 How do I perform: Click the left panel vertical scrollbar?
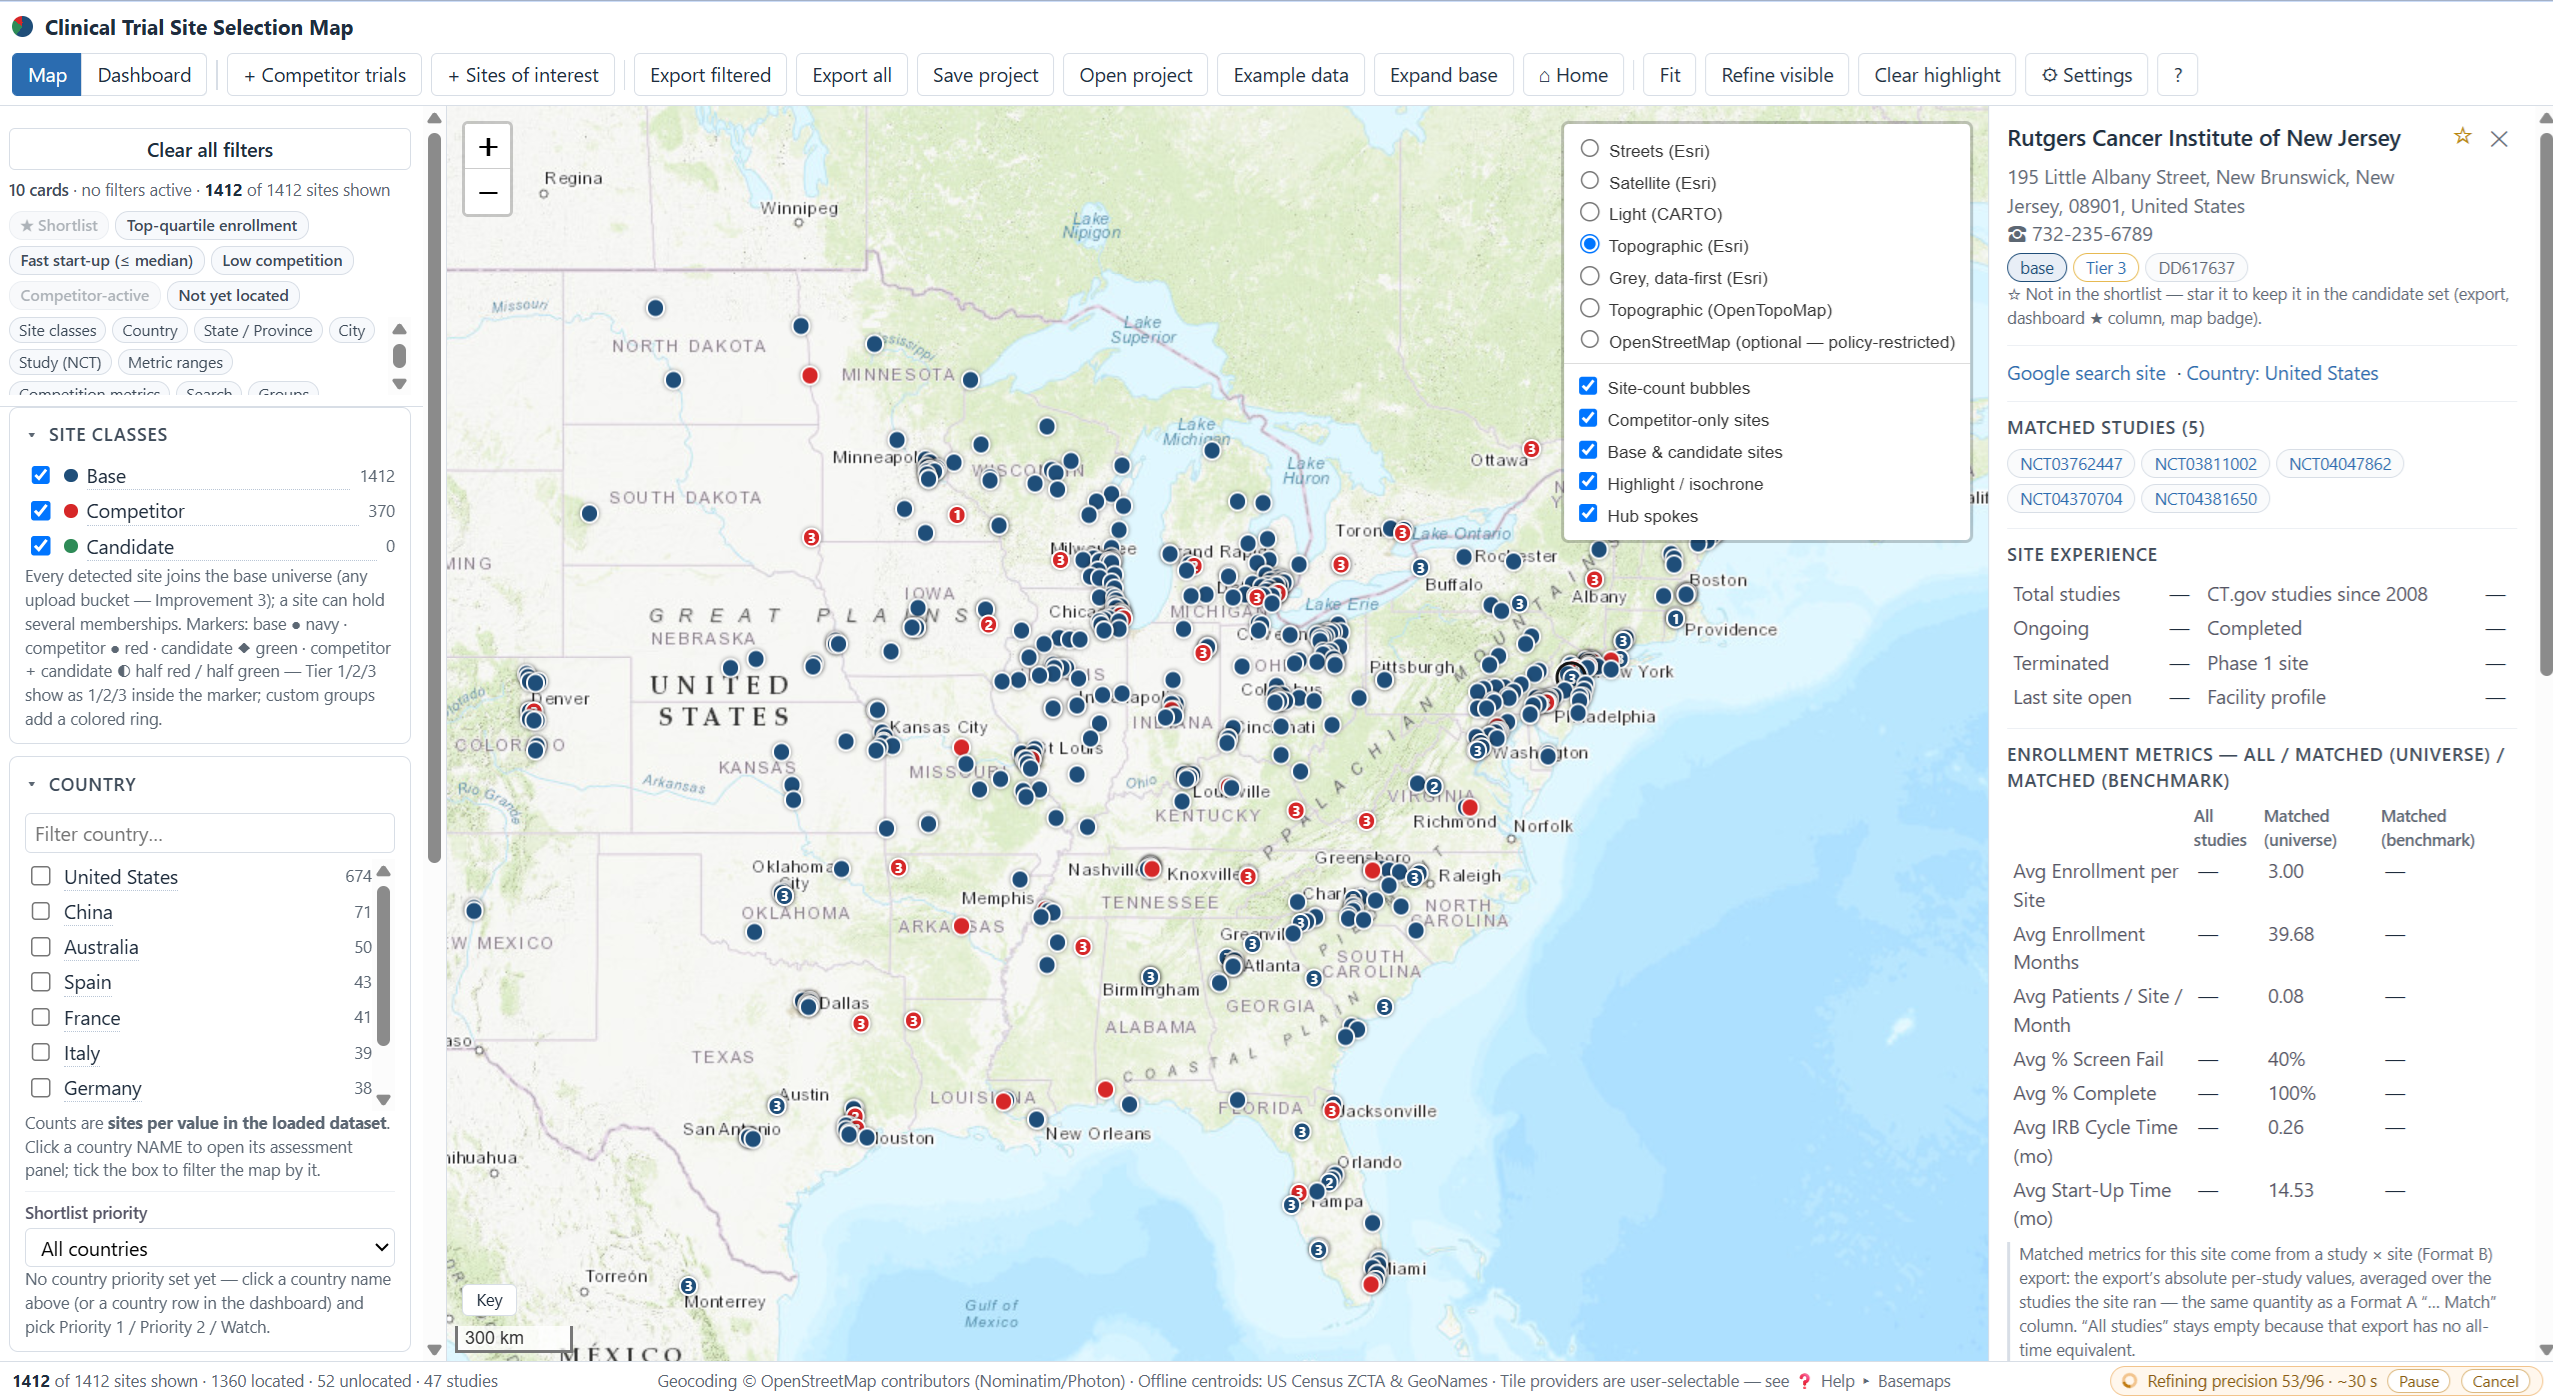point(434,500)
